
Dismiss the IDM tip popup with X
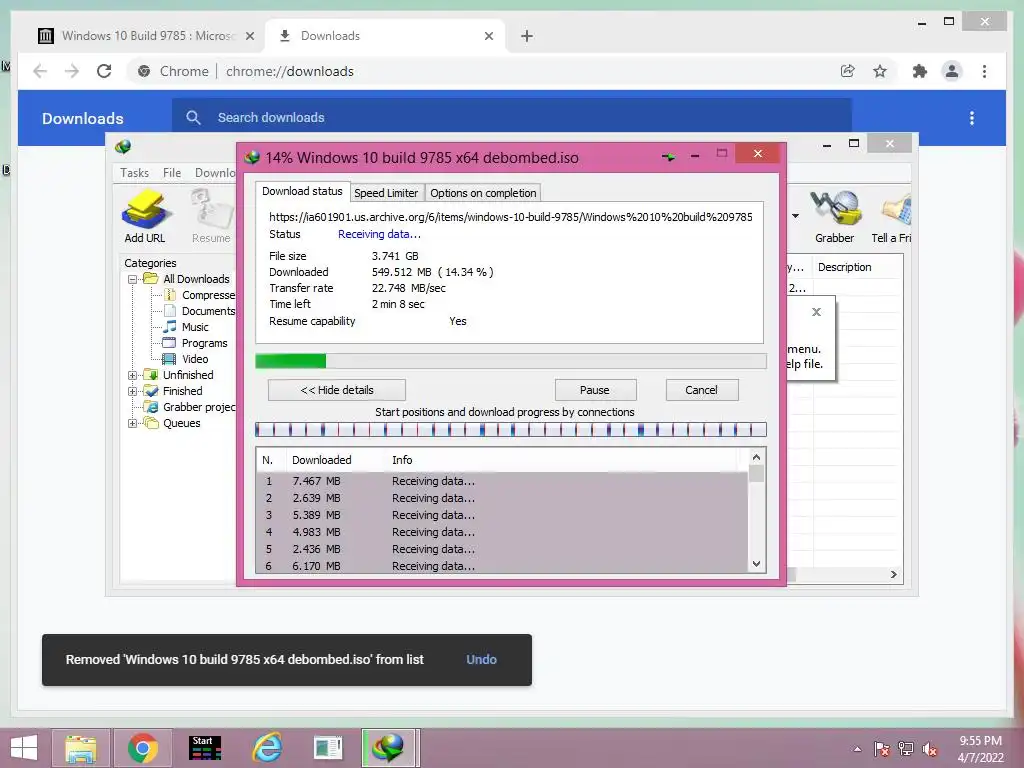(x=816, y=312)
